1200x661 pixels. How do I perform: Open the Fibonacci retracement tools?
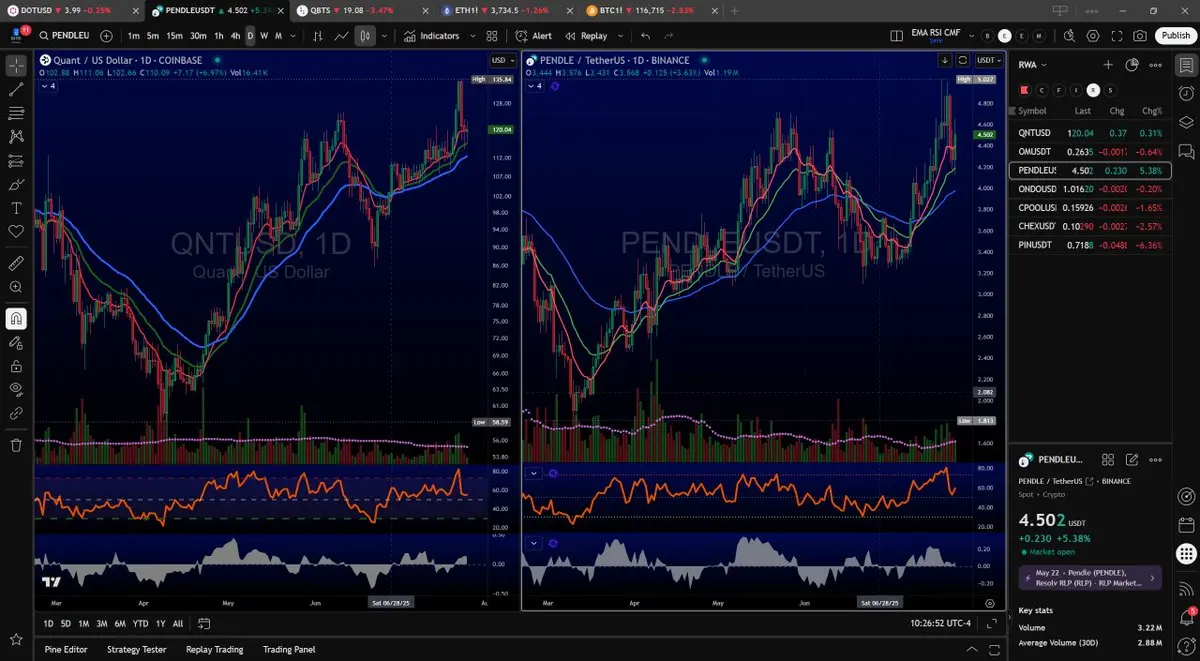(x=16, y=113)
